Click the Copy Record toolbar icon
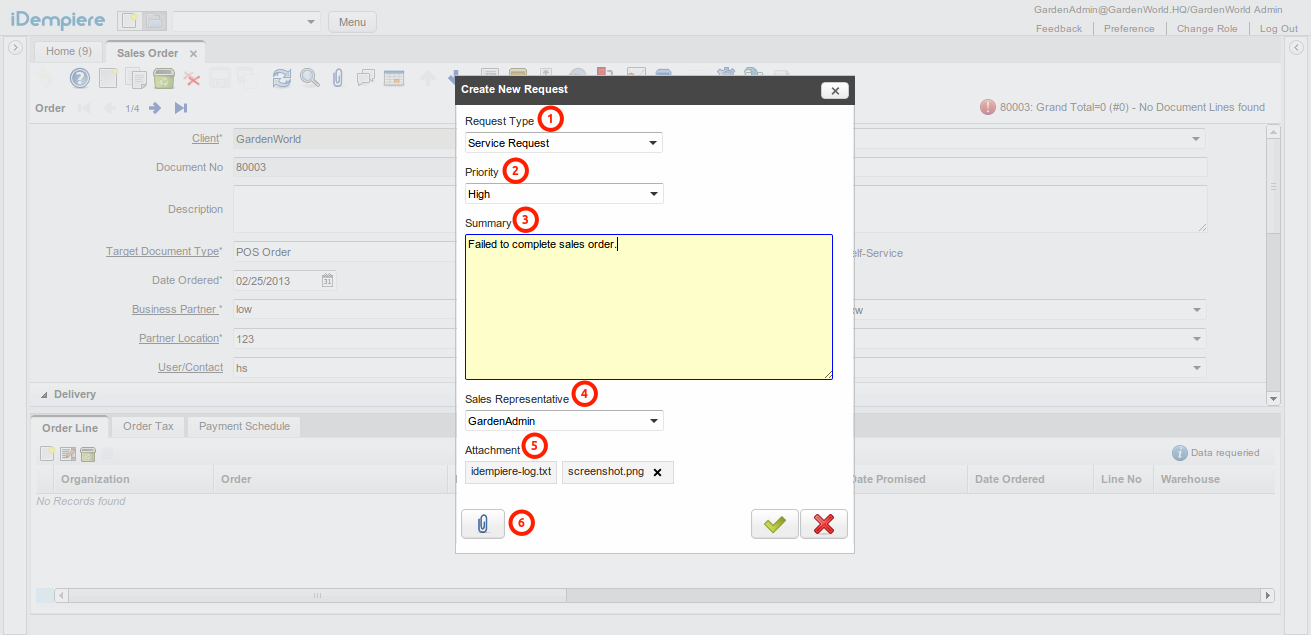 point(136,77)
